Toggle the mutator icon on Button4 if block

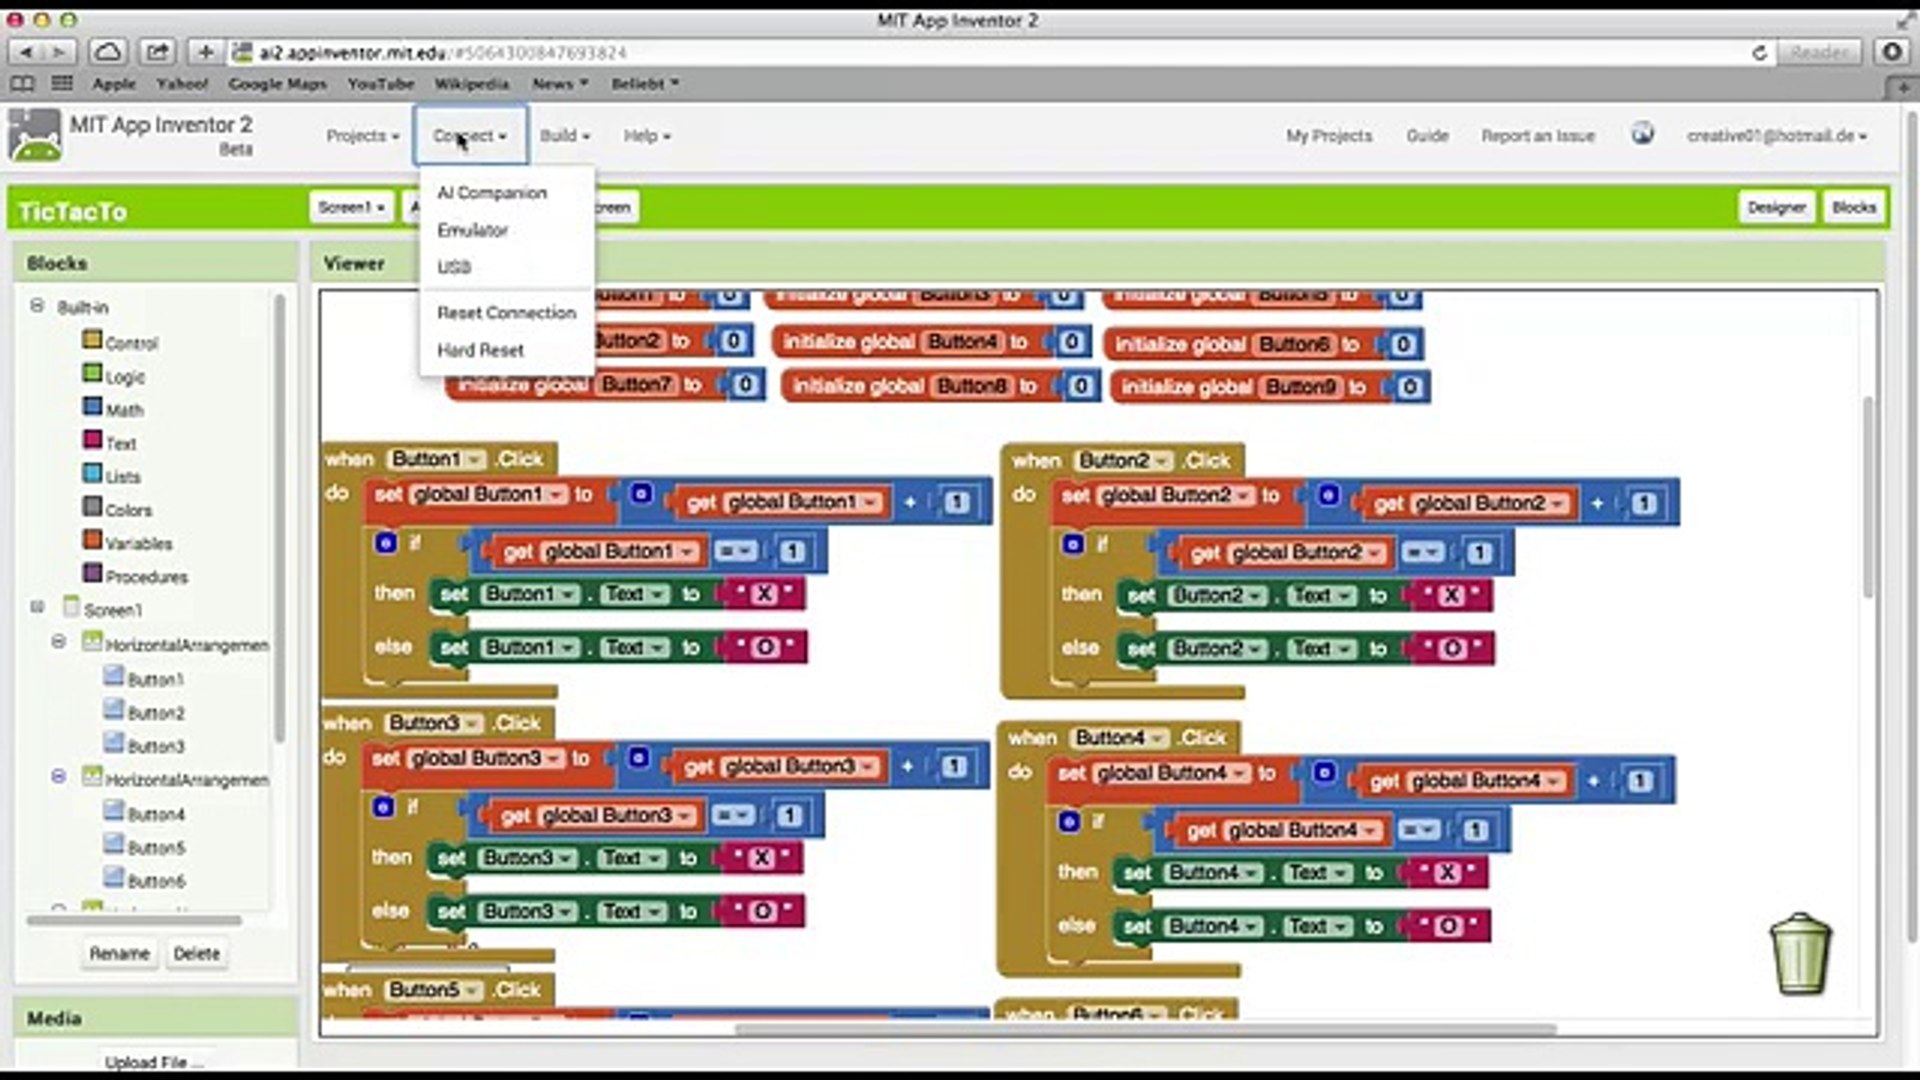(1069, 822)
